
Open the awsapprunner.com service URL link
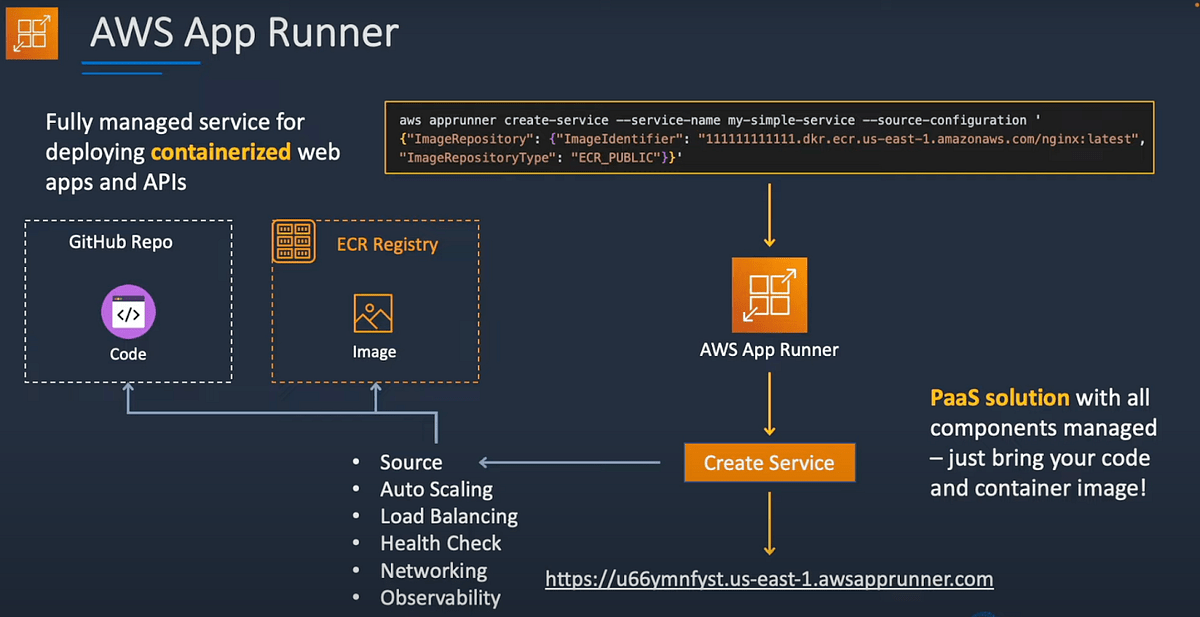768,579
